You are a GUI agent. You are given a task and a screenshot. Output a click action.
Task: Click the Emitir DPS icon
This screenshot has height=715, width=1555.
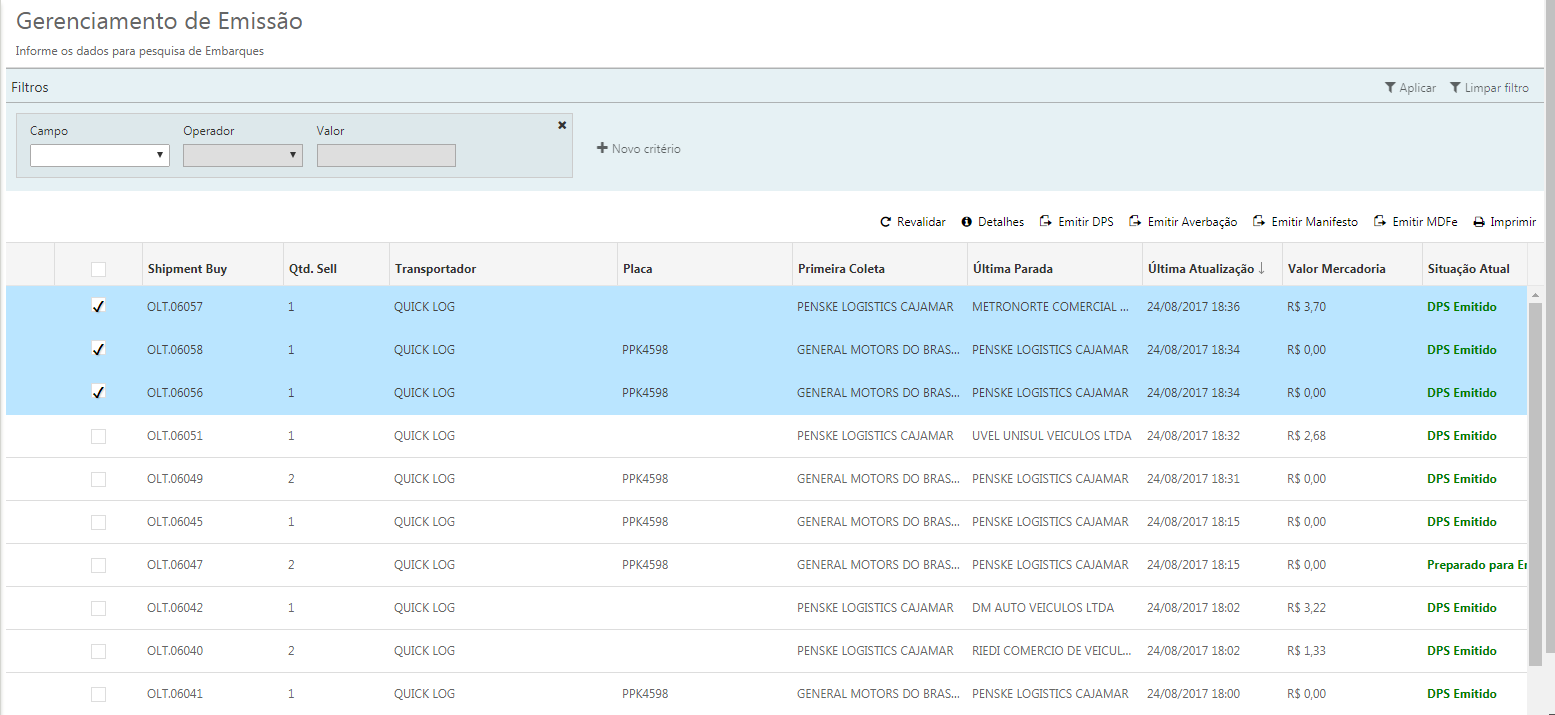1045,222
